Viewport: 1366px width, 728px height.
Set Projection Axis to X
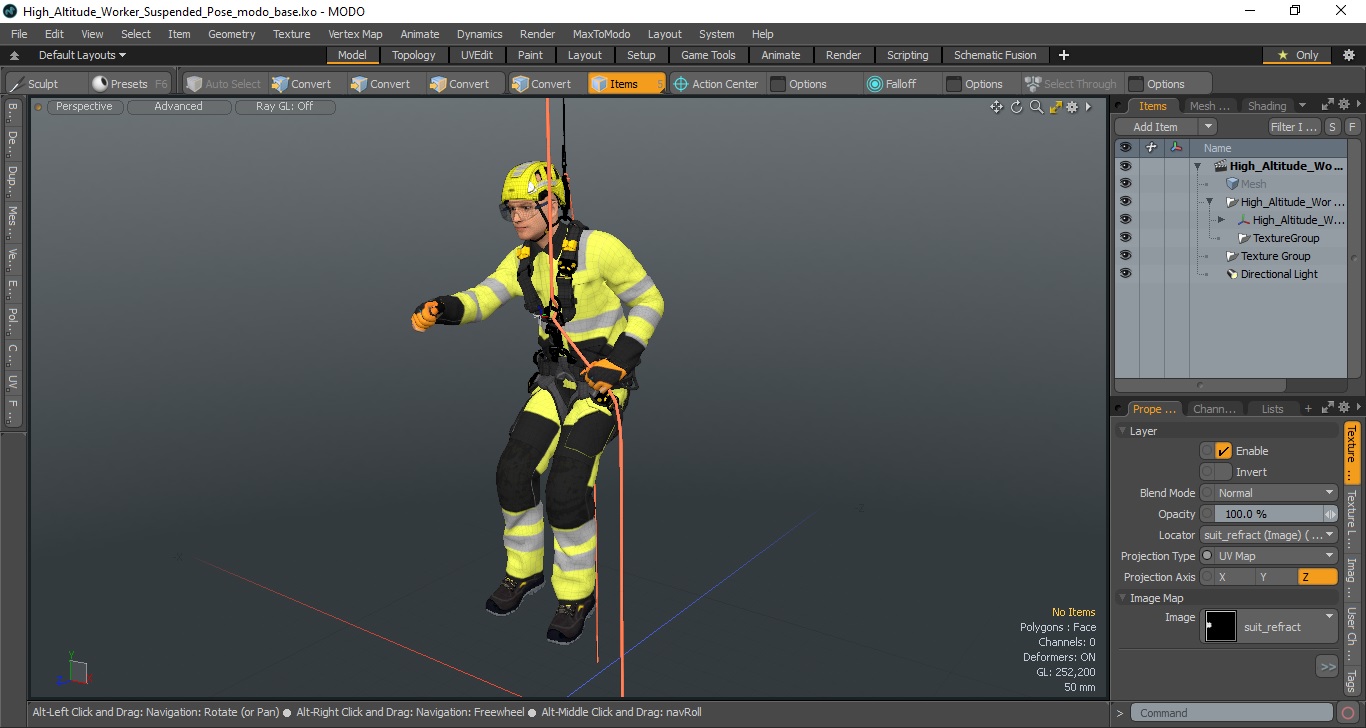tap(1235, 577)
